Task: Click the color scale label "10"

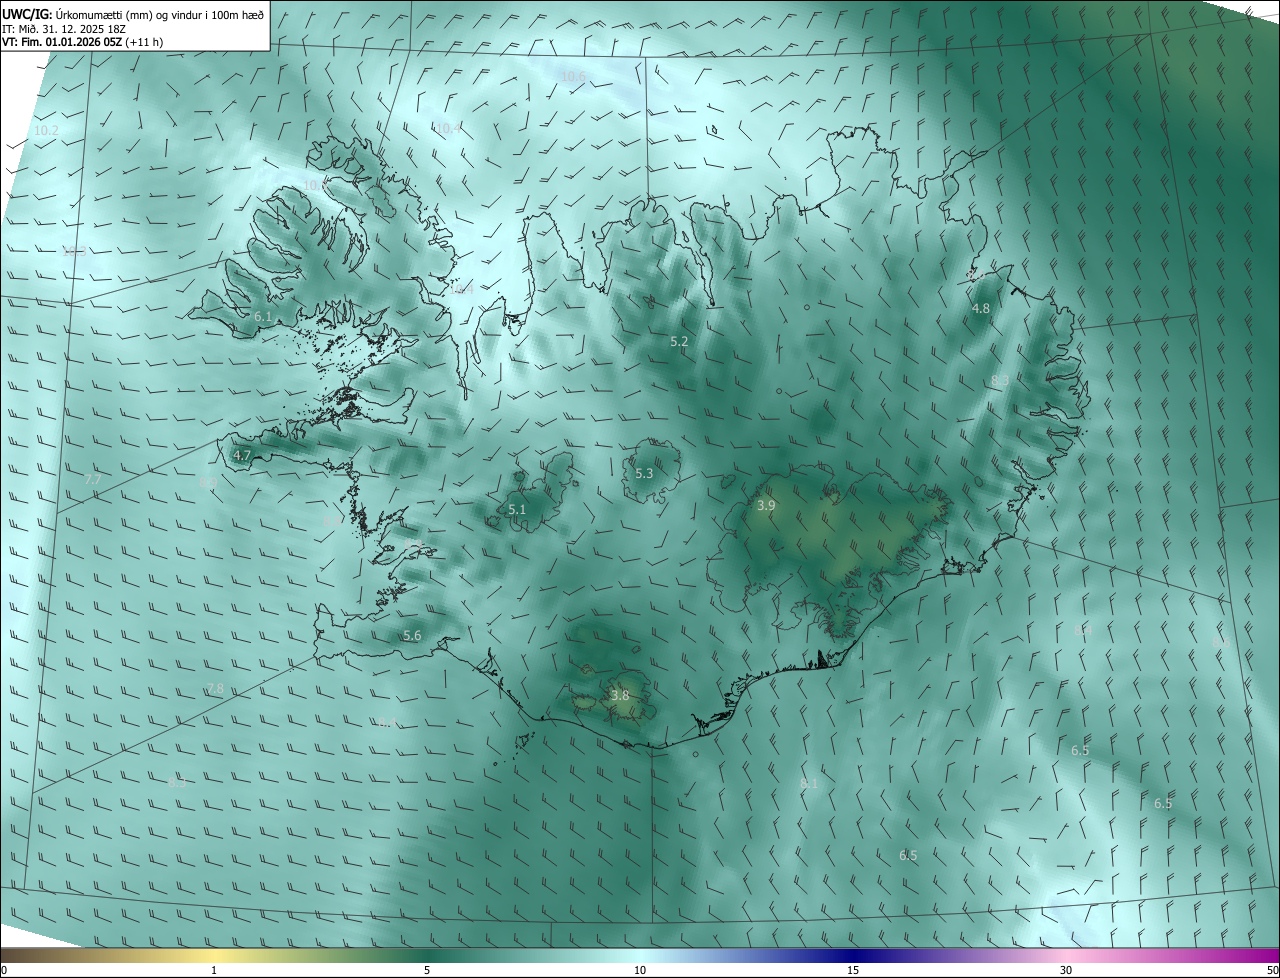Action: coord(640,971)
